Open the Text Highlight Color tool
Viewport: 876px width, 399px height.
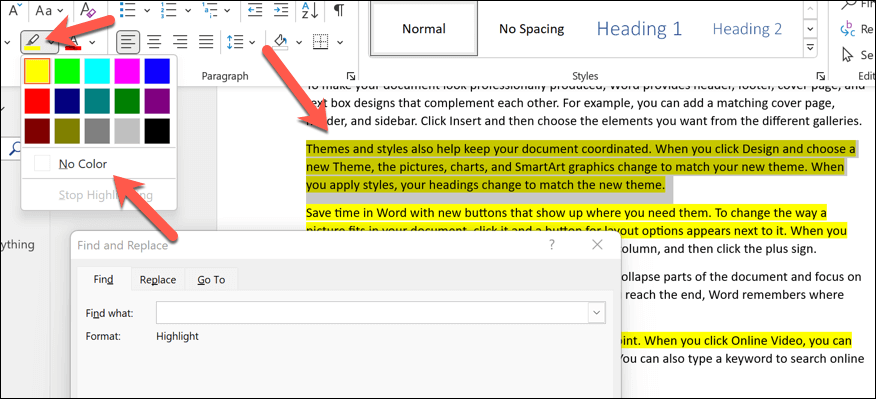click(32, 41)
